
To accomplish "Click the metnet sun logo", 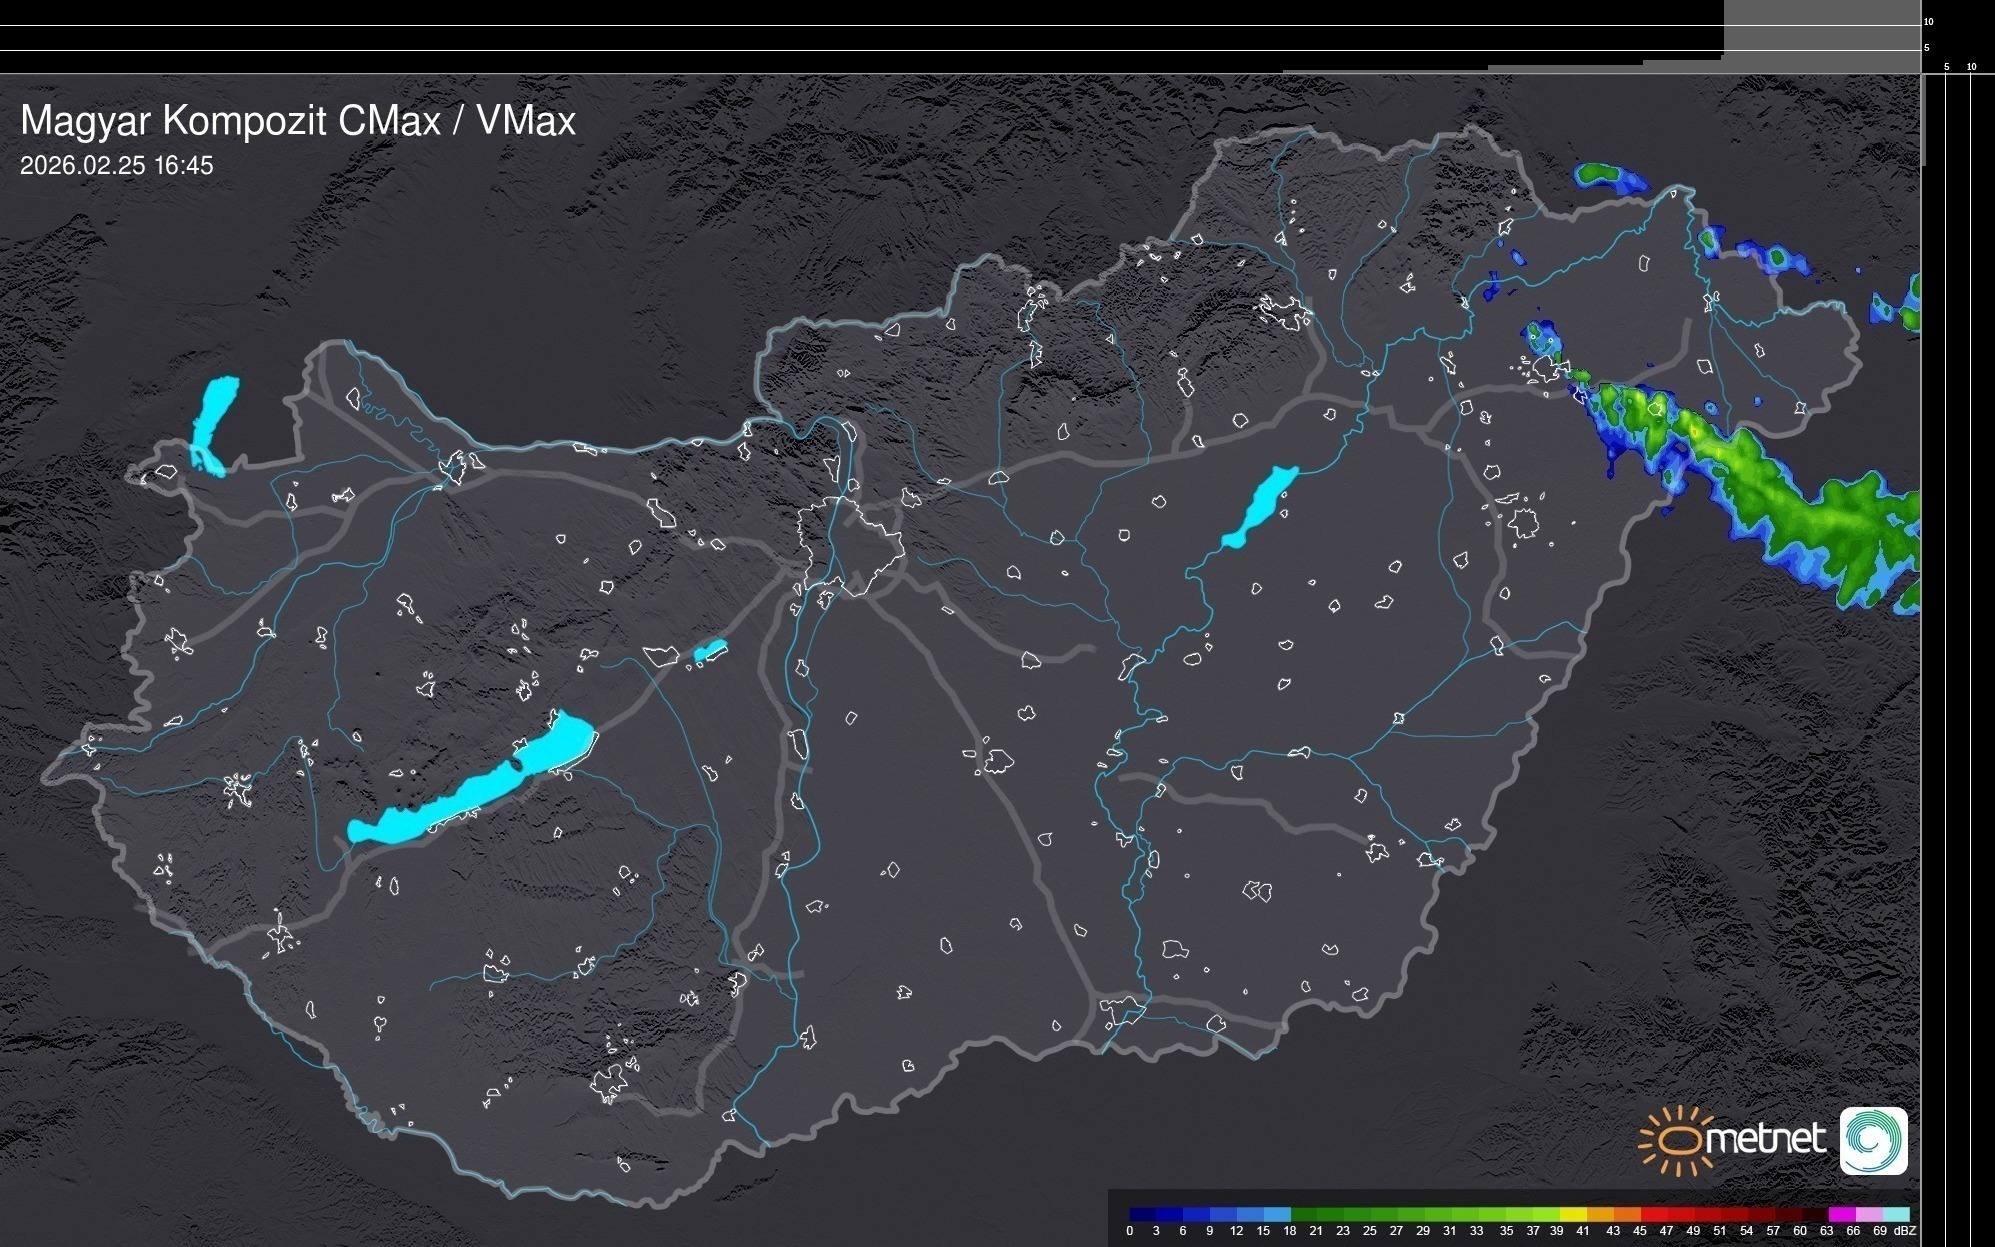I will point(1677,1141).
